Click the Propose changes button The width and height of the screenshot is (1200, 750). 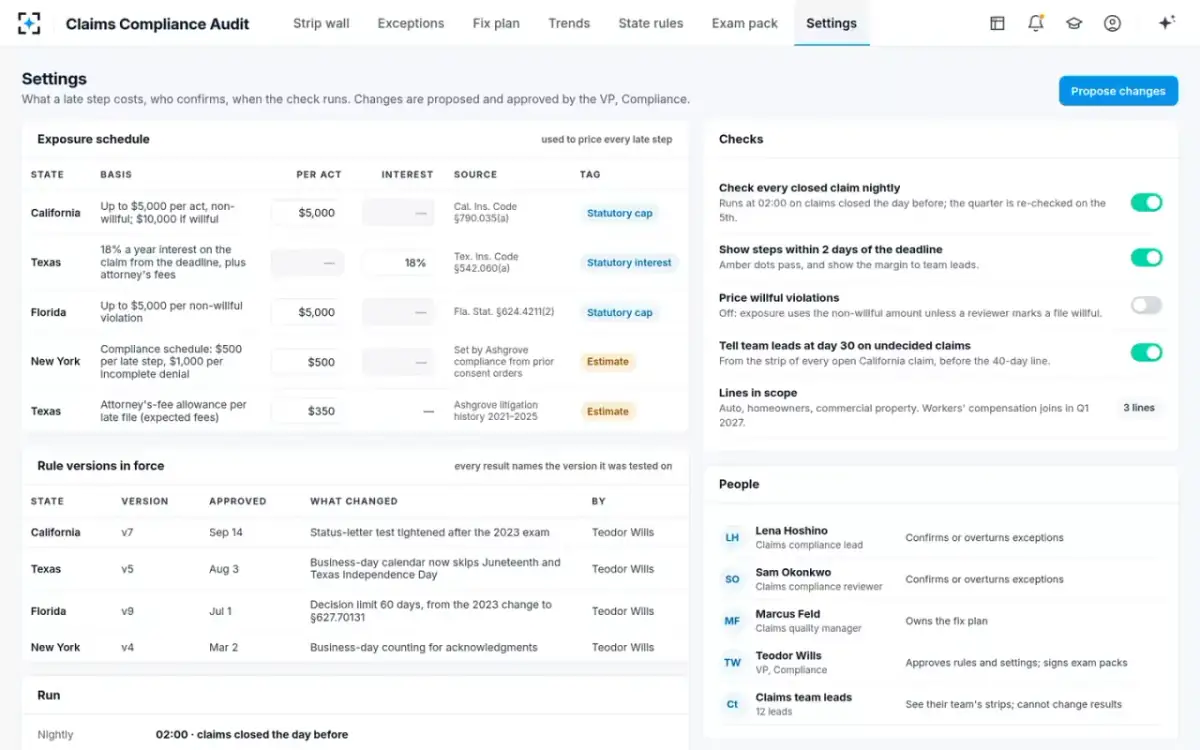[1118, 91]
